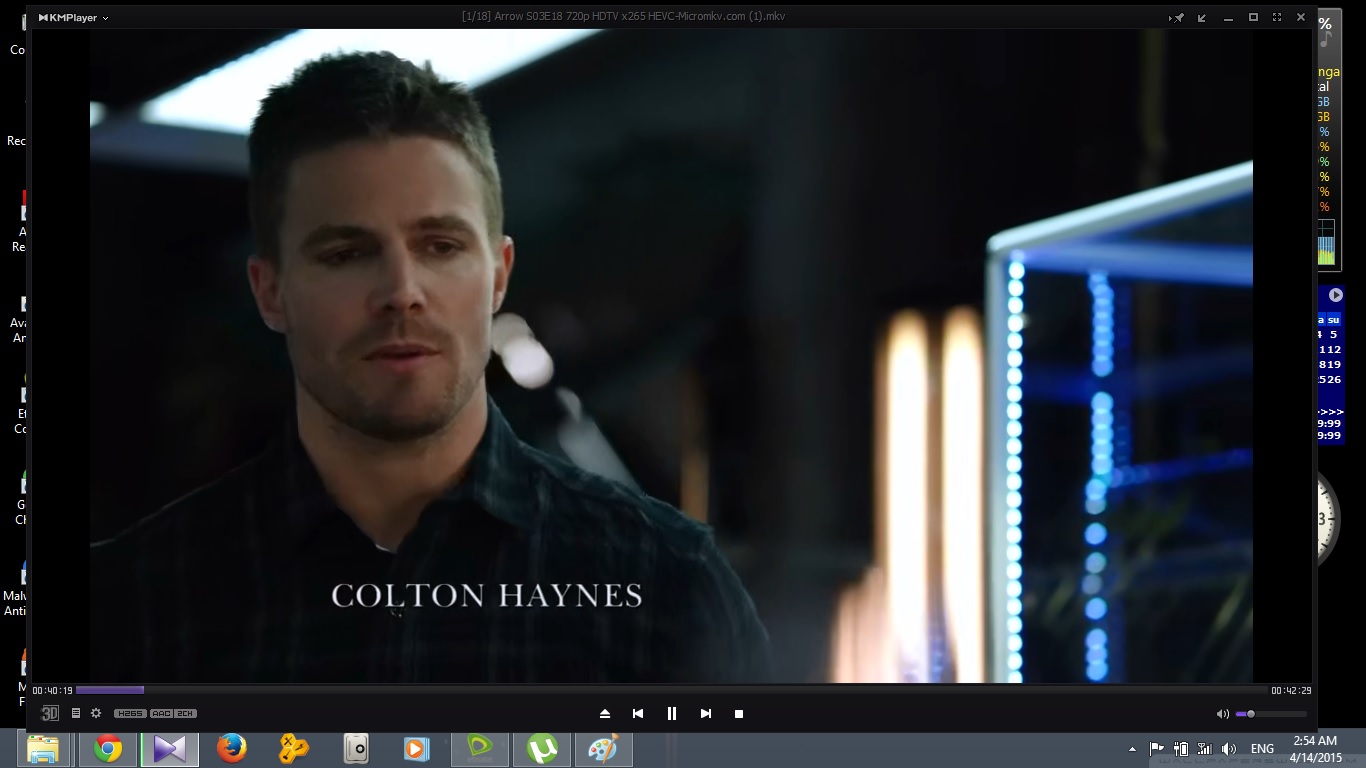1366x768 pixels.
Task: Open Action Center flag icon in tray
Action: 1157,749
